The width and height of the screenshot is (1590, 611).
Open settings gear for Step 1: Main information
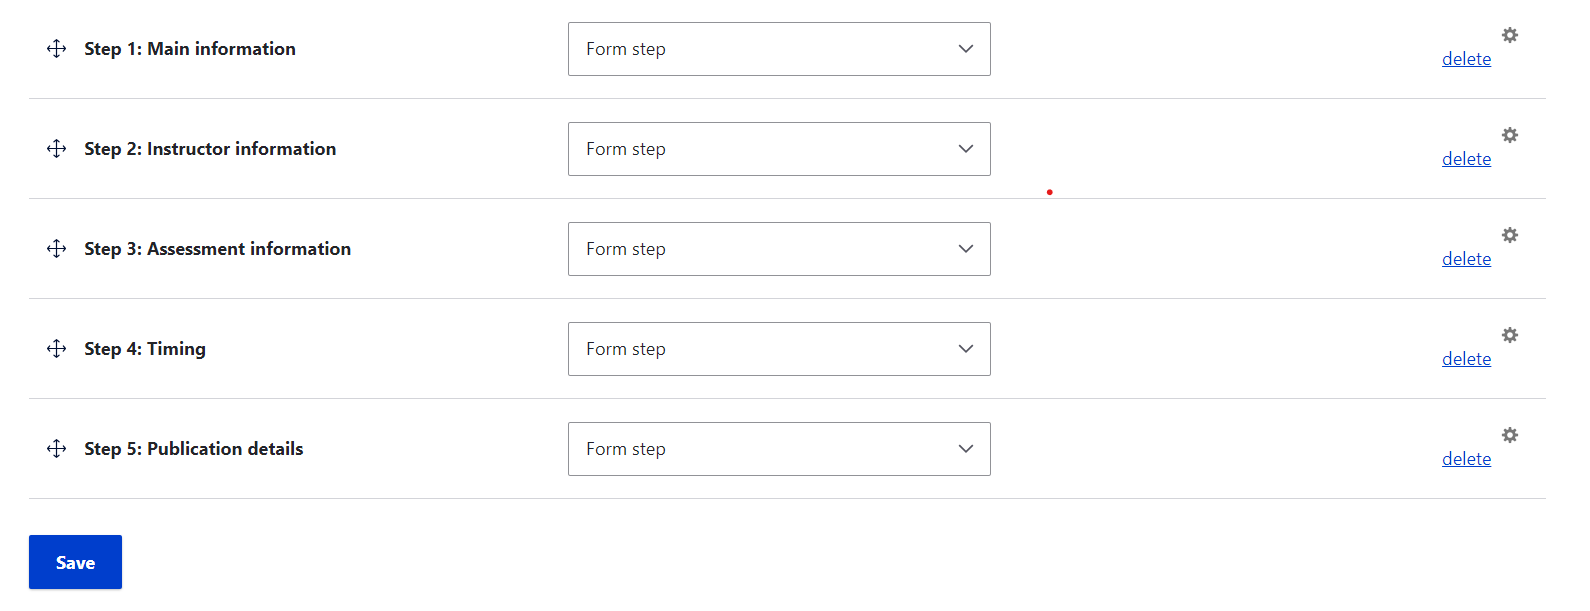tap(1509, 35)
